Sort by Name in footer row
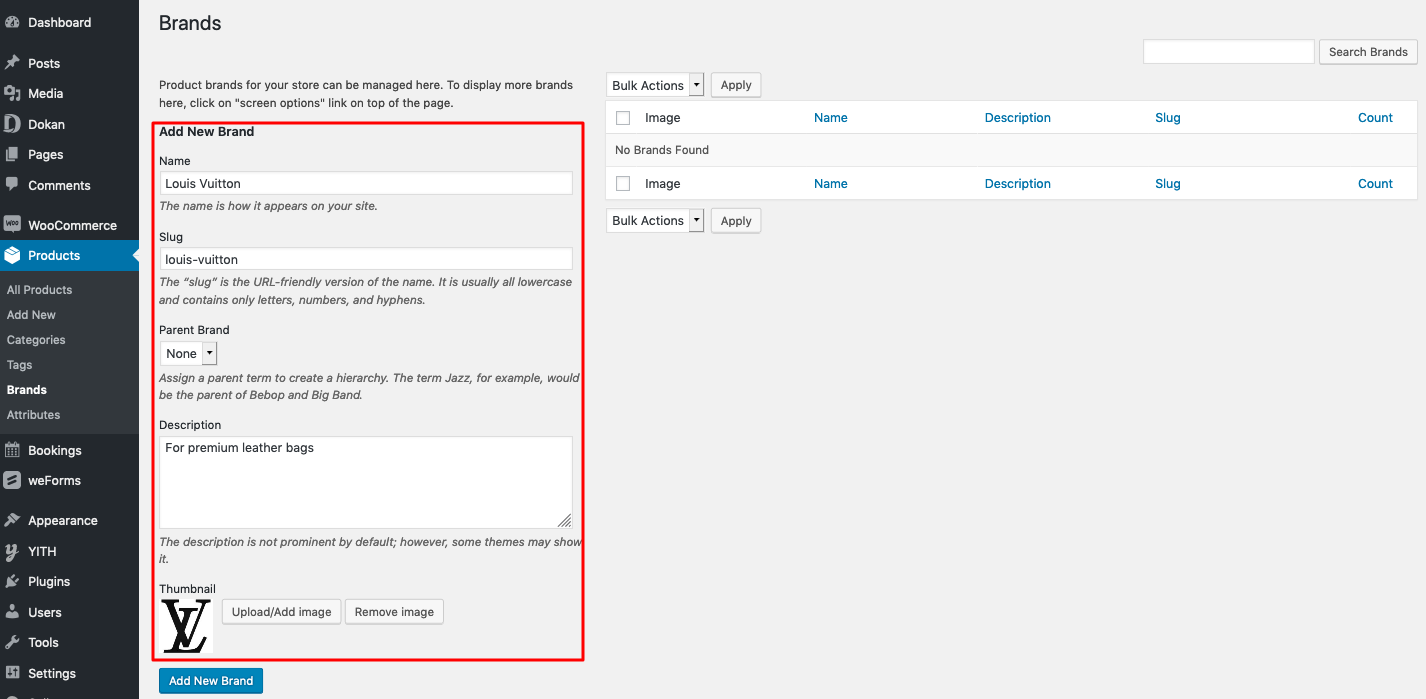Screen dimensions: 1426x699 (831, 184)
